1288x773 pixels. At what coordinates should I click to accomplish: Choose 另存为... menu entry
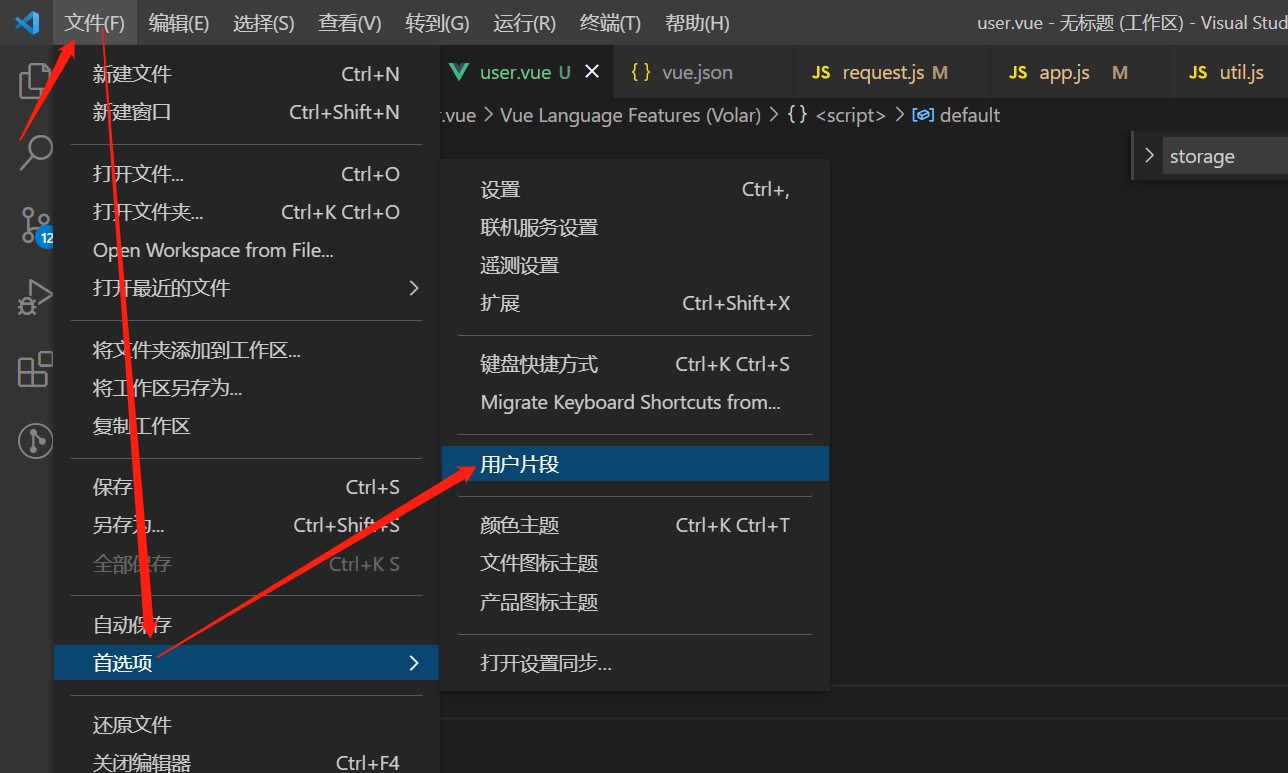[246, 525]
